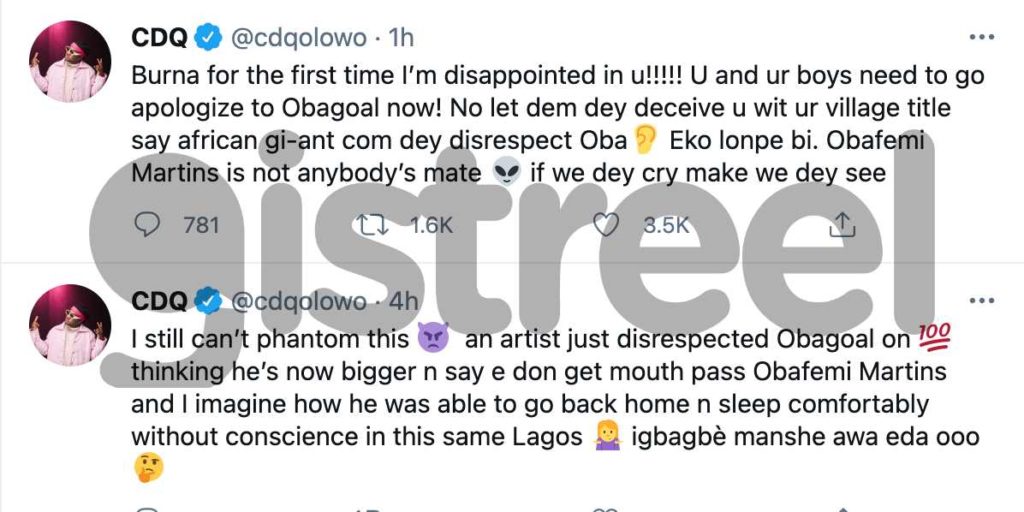Screen dimensions: 1024x512
Task: View the 781 replies count
Action: pos(201,225)
